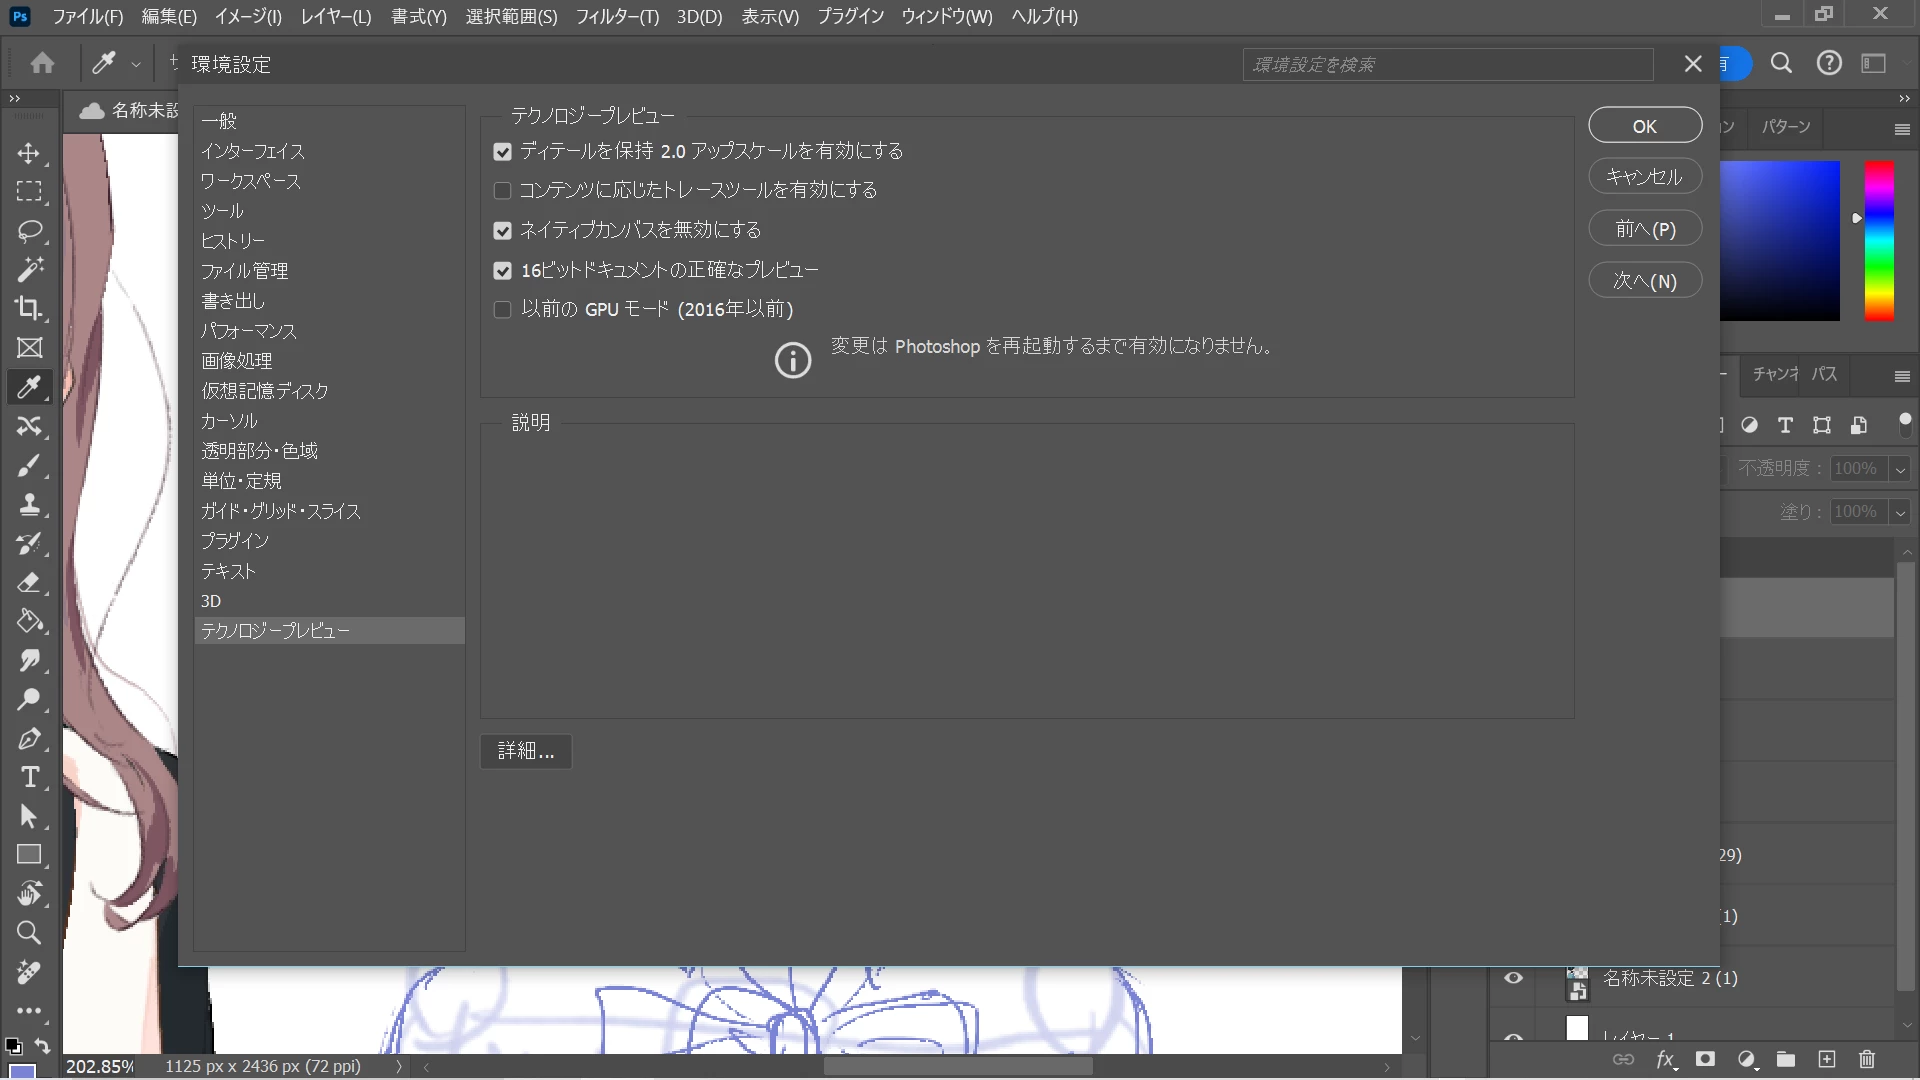The height and width of the screenshot is (1080, 1920).
Task: Open the eyedropper tool preset dropdown
Action: coord(136,64)
